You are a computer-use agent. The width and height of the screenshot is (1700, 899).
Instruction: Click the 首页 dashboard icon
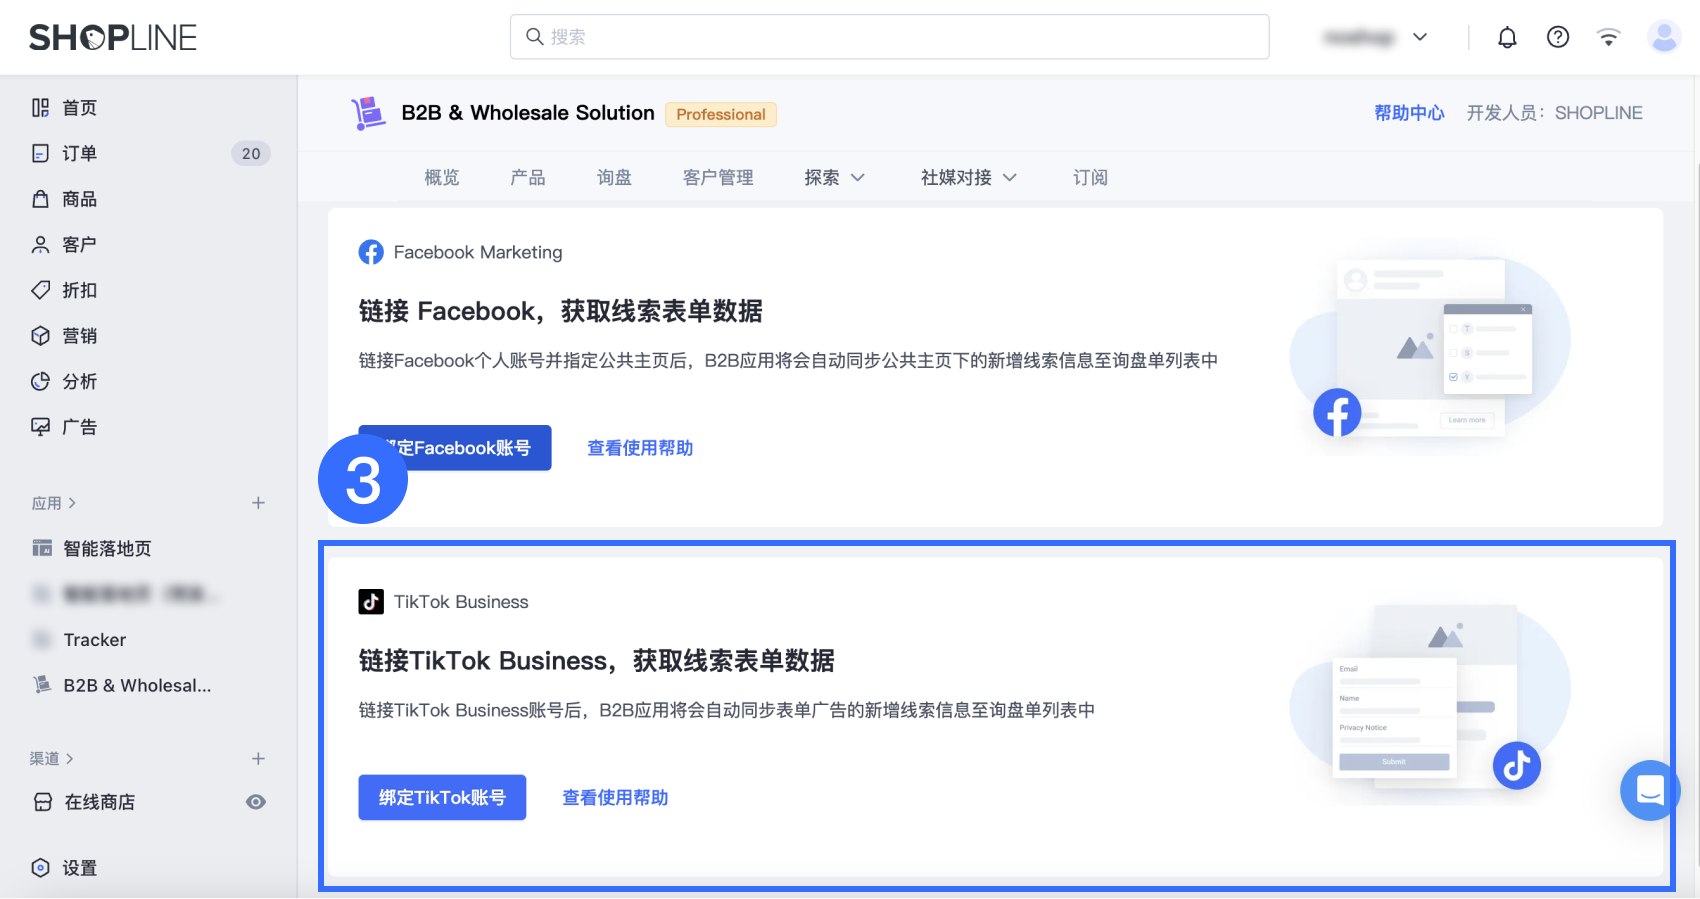[41, 108]
